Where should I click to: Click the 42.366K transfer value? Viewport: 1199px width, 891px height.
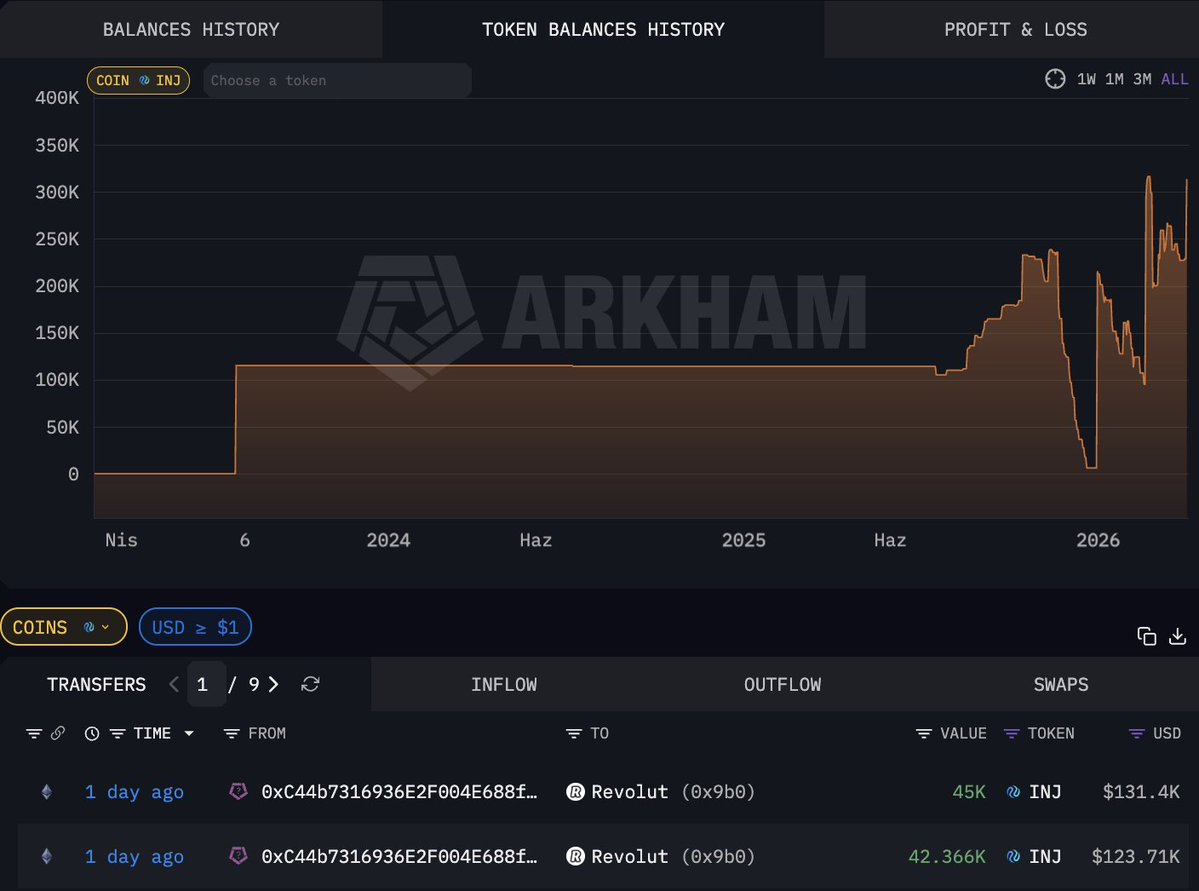tap(947, 856)
